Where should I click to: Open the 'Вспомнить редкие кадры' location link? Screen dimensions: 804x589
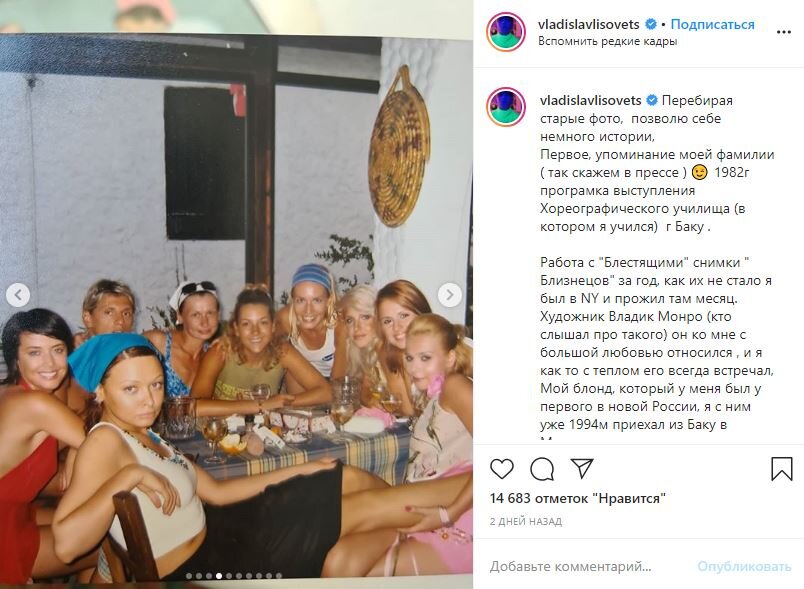607,42
